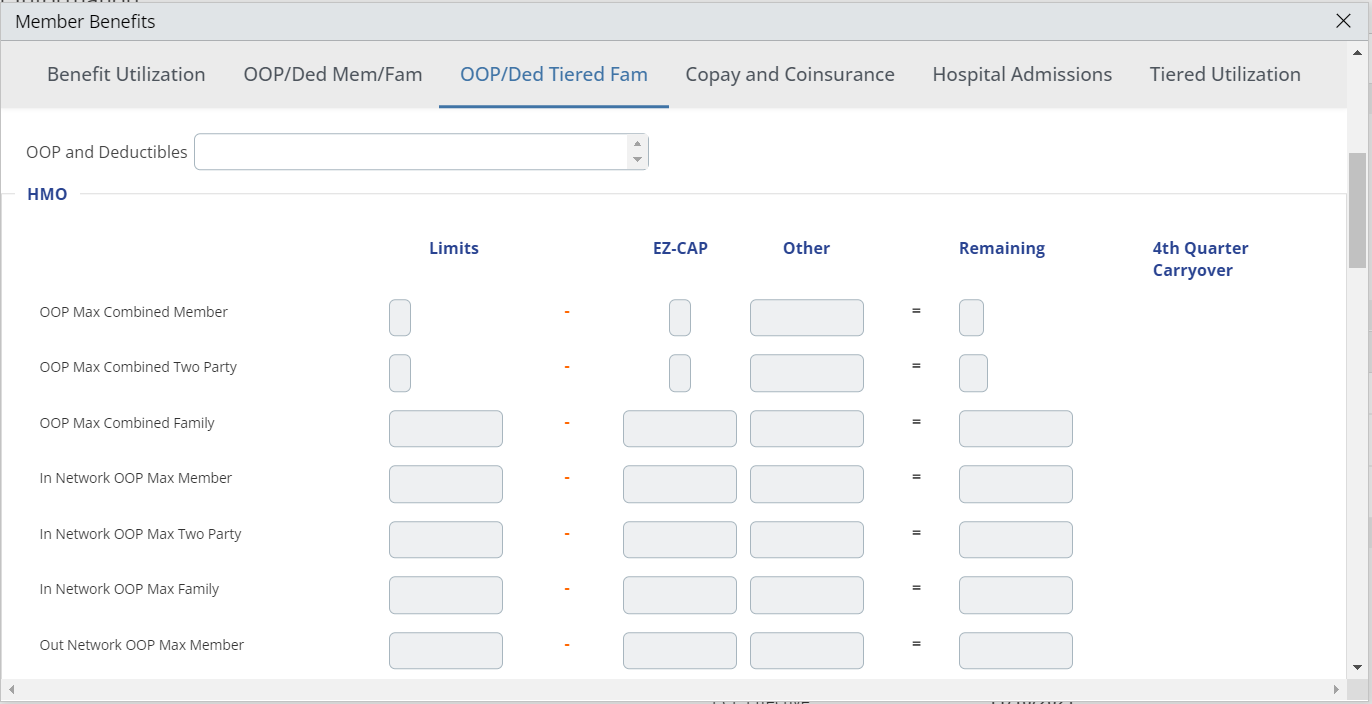1372x704 pixels.
Task: Click Remaining field for In Network OOP Max Family
Action: 1015,595
